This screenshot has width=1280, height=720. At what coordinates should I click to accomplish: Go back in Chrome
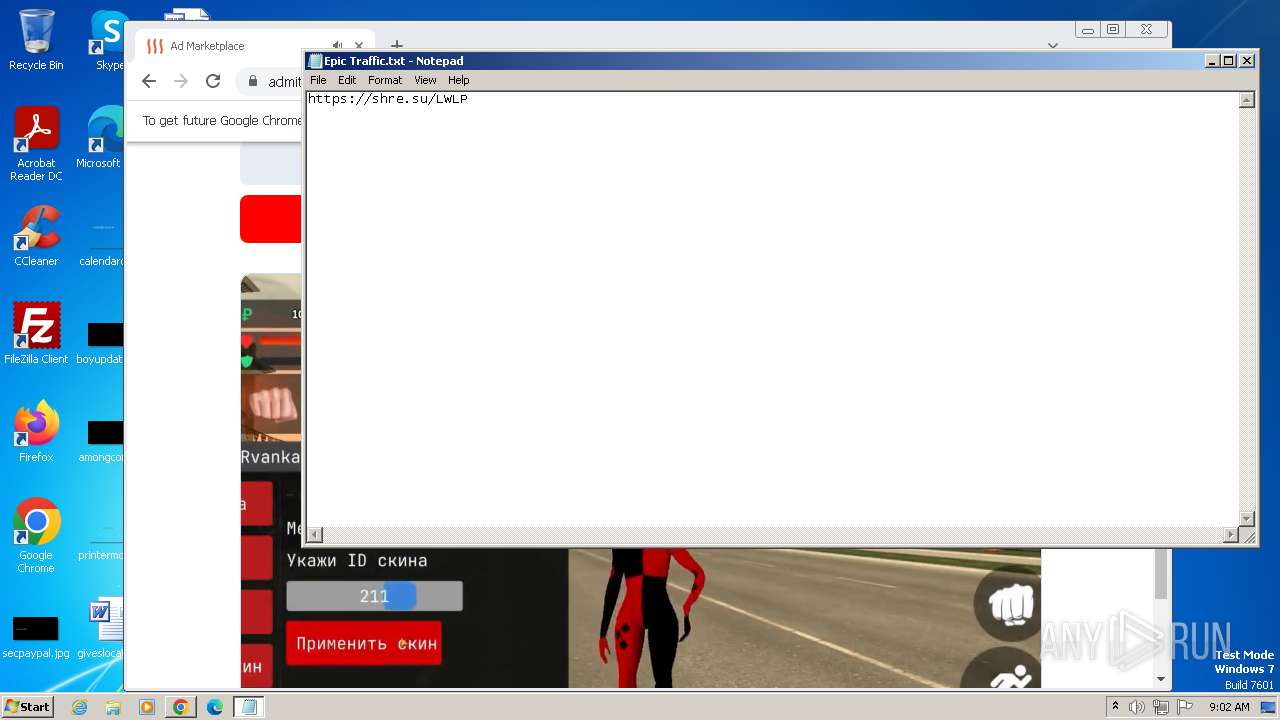[149, 82]
